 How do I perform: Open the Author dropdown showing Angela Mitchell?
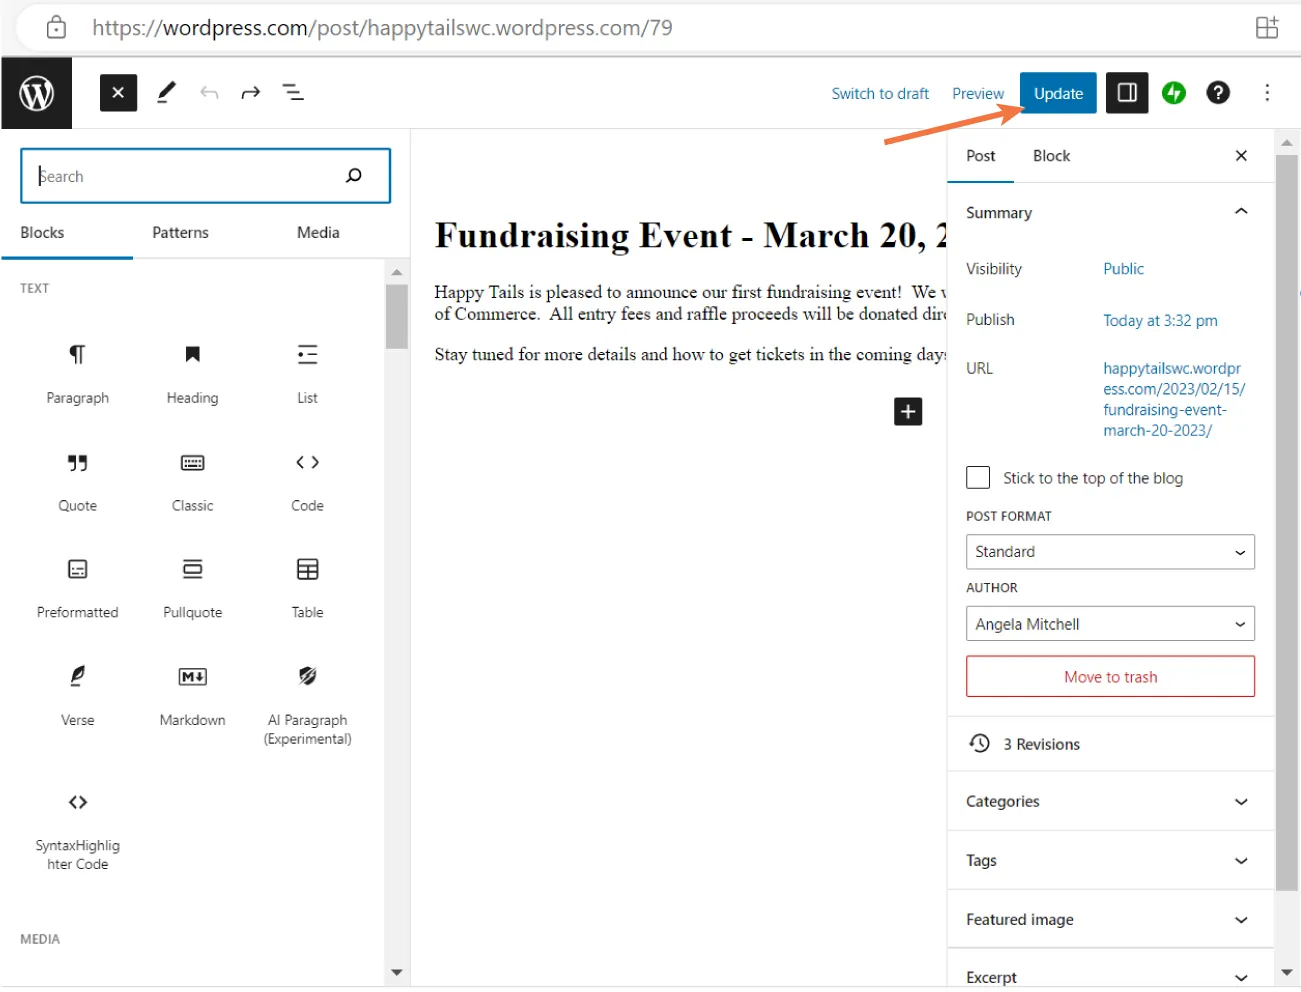coord(1110,623)
